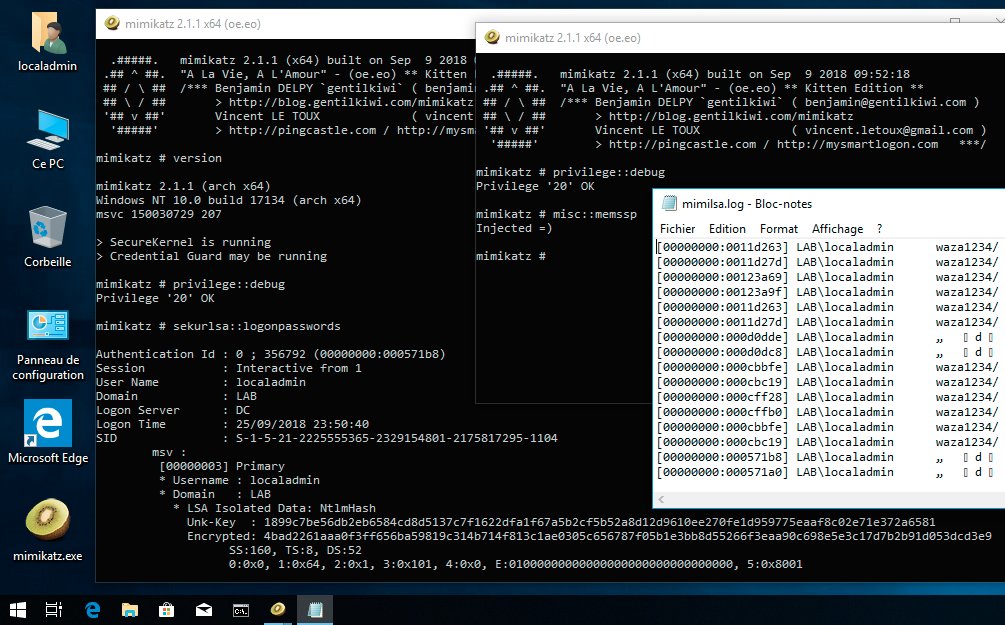Click the 'LSA Isolated Data: NtlmHash' line
Image resolution: width=1005 pixels, height=625 pixels.
[x=274, y=508]
